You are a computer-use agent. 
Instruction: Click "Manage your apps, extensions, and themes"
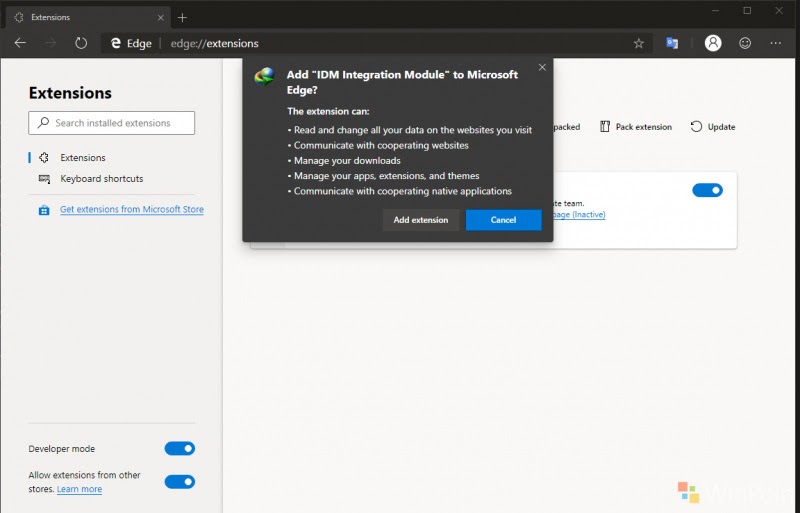[386, 176]
